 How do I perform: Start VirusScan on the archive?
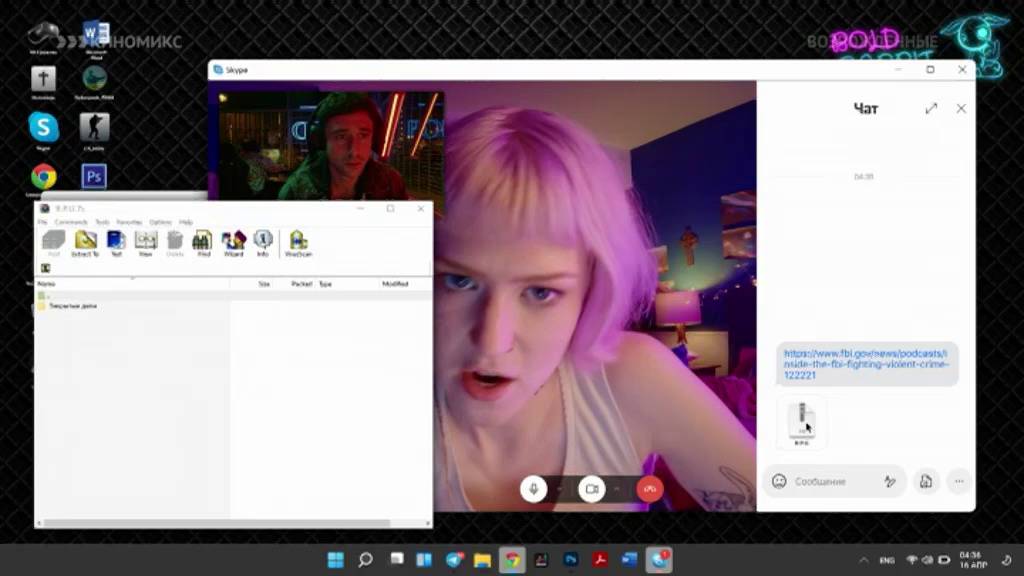(298, 244)
